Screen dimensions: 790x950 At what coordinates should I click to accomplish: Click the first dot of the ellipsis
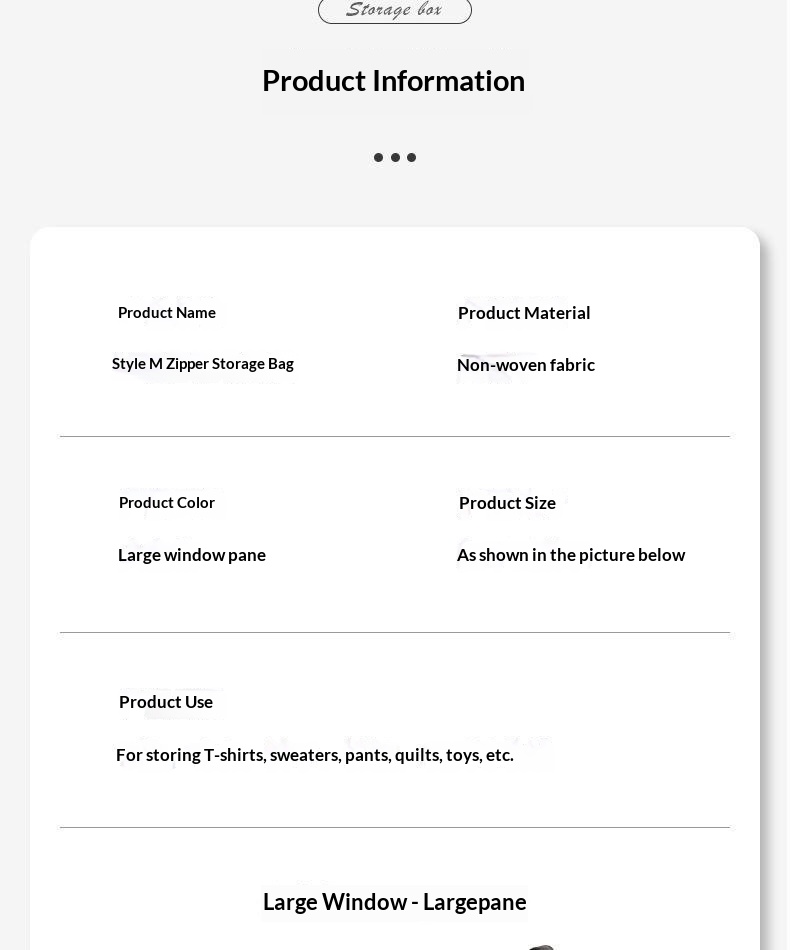pos(379,158)
